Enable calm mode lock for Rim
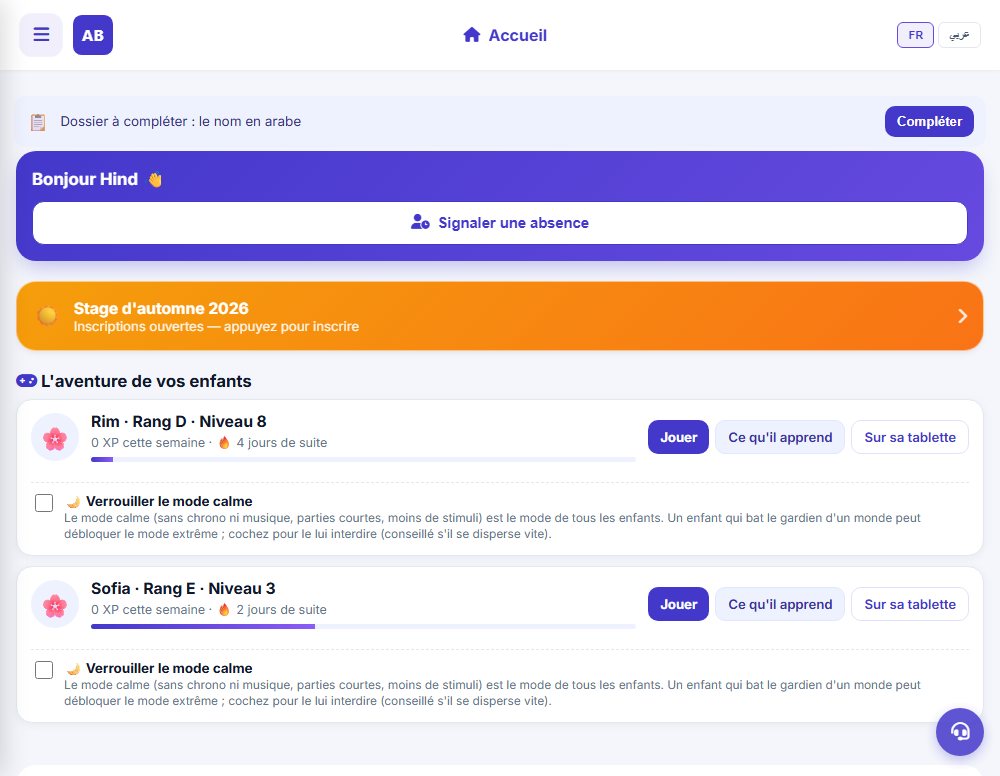Viewport: 1000px width, 776px height. click(x=44, y=503)
